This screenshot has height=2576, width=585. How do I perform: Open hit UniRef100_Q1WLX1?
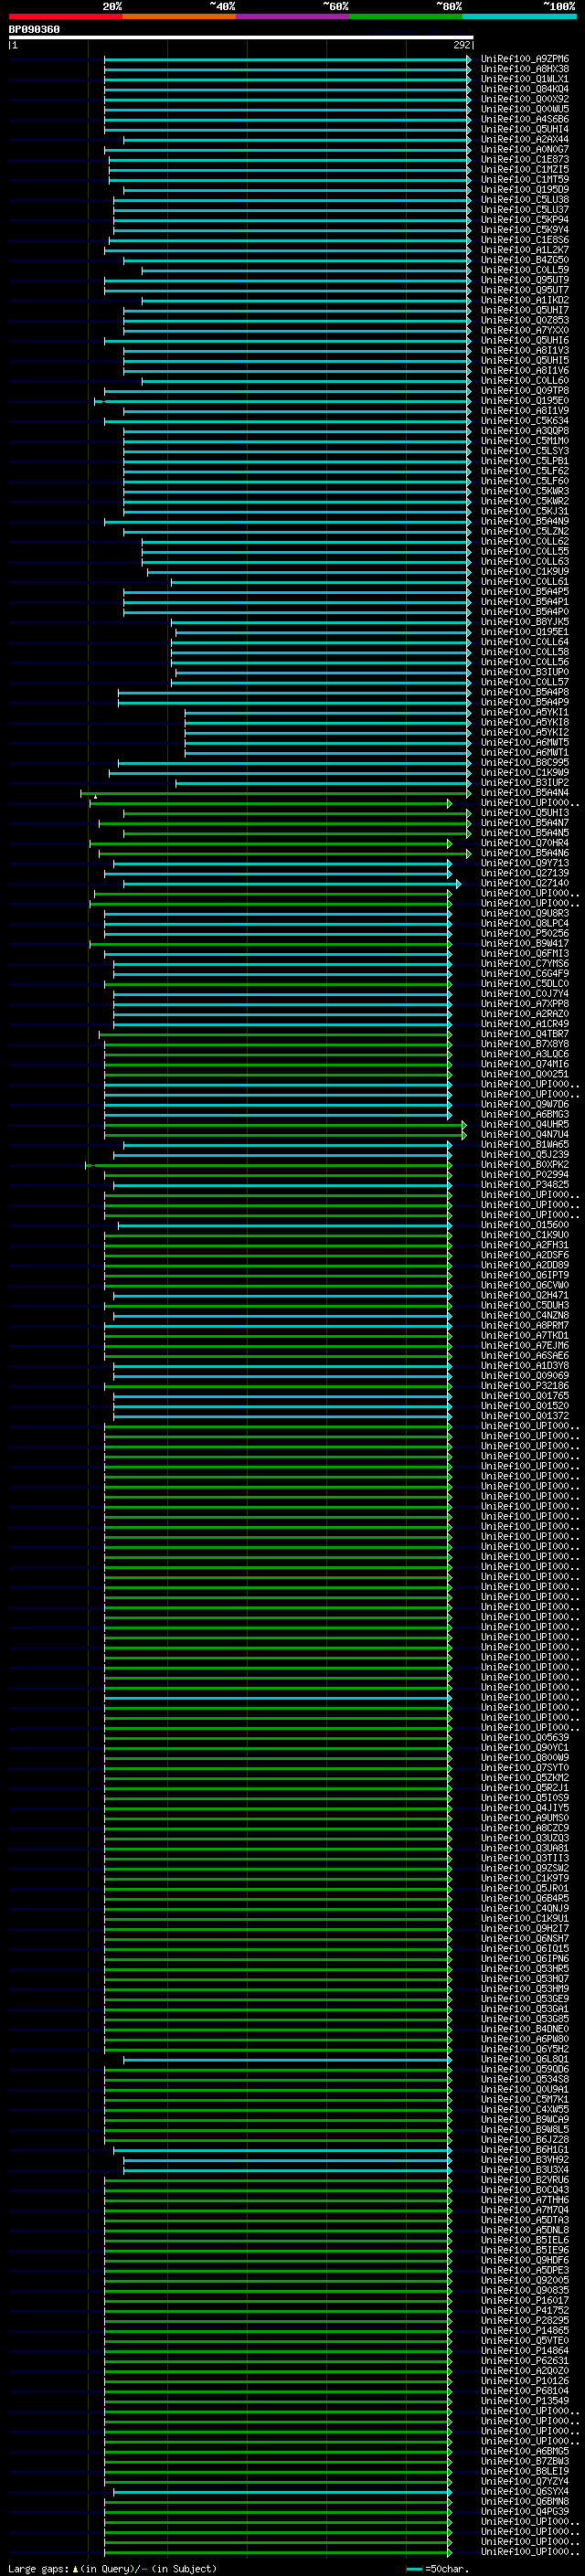coord(525,79)
